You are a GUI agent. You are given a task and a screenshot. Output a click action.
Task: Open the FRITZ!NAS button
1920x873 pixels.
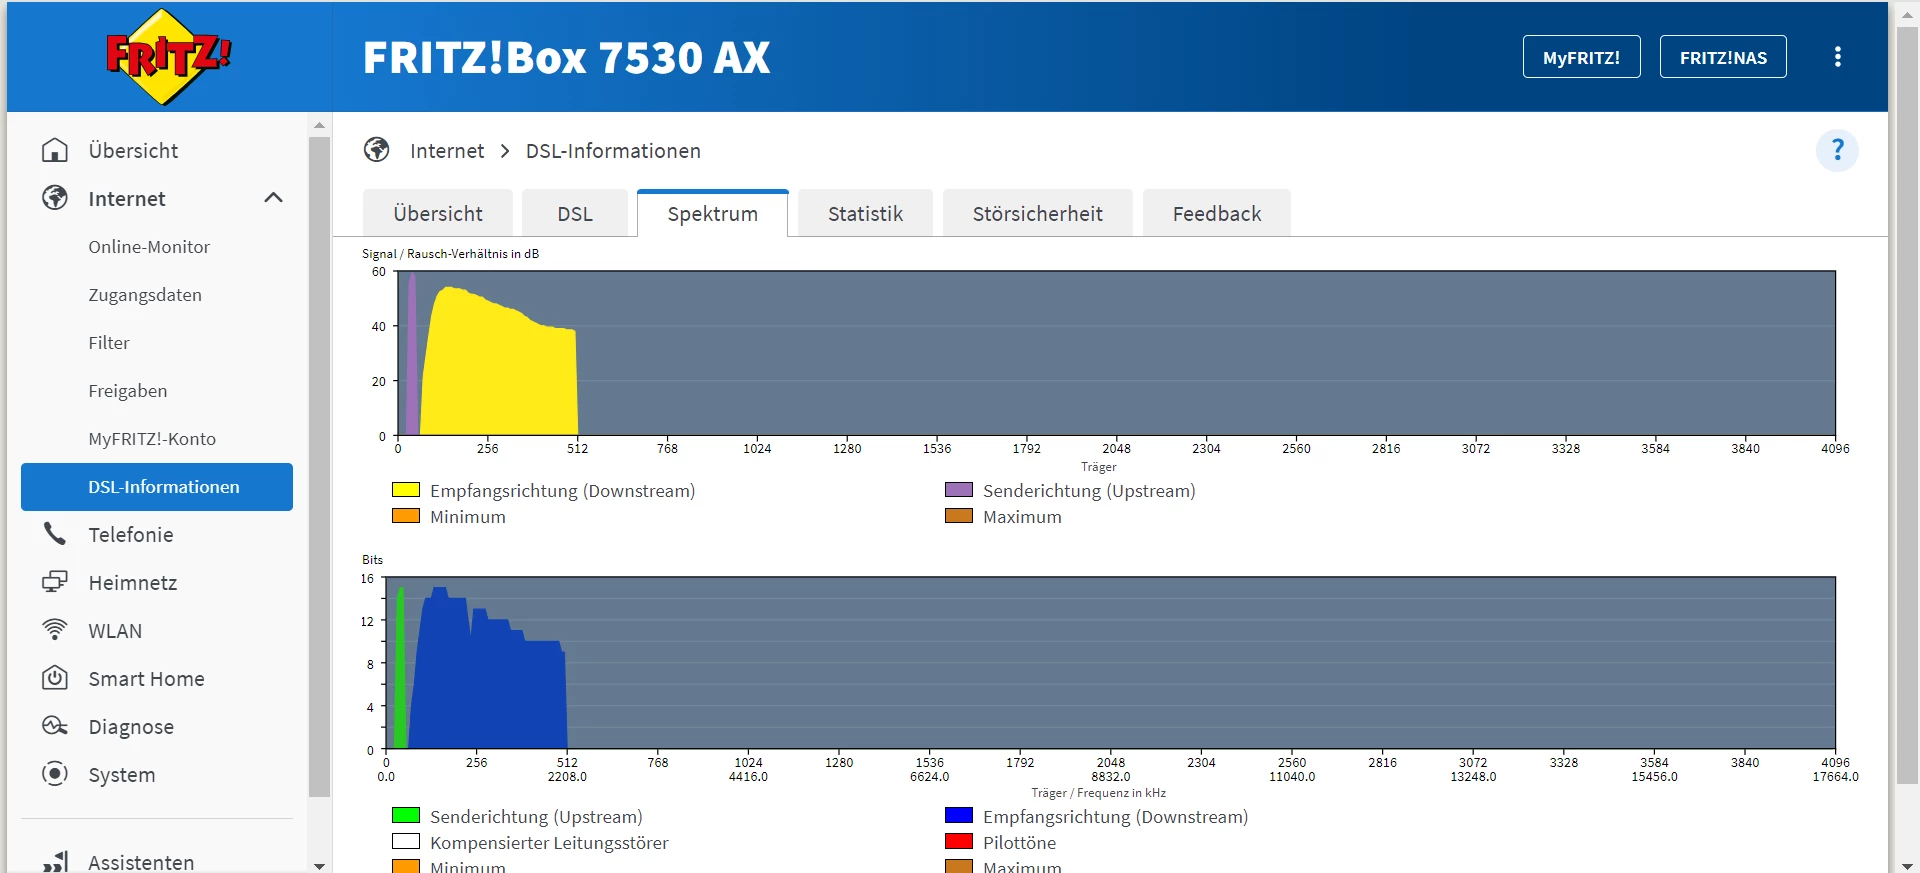tap(1723, 57)
